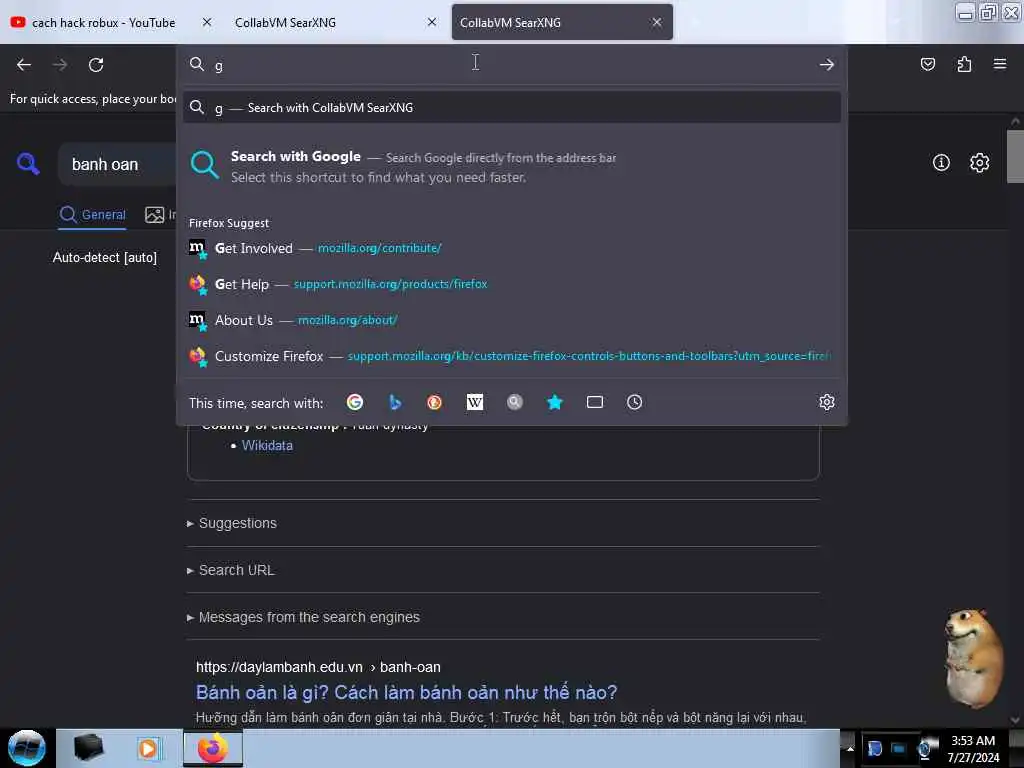Select the active CollabVM SearXNG tab
This screenshot has width=1024, height=768.
[x=562, y=22]
